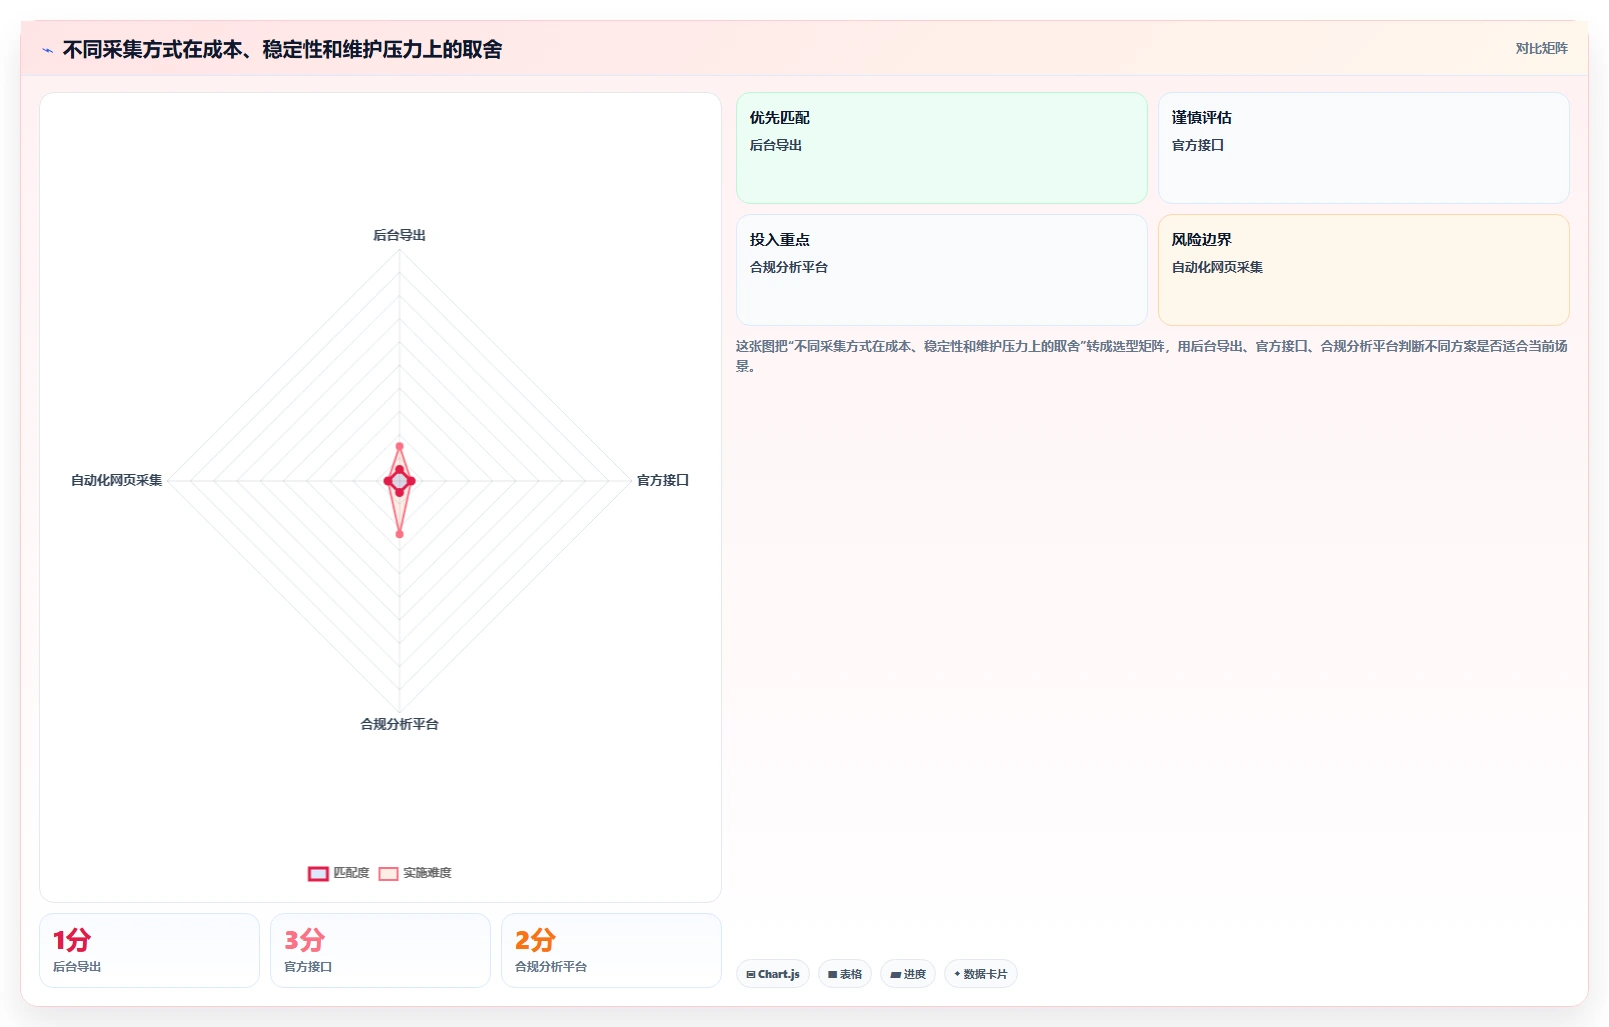Click the 后台导出 radar axis label

point(399,235)
